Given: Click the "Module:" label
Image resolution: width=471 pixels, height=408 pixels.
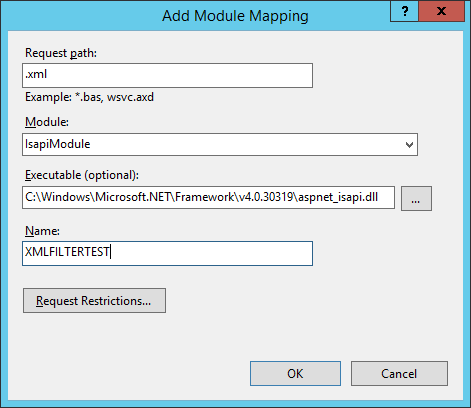Looking at the screenshot, I should click(47, 122).
